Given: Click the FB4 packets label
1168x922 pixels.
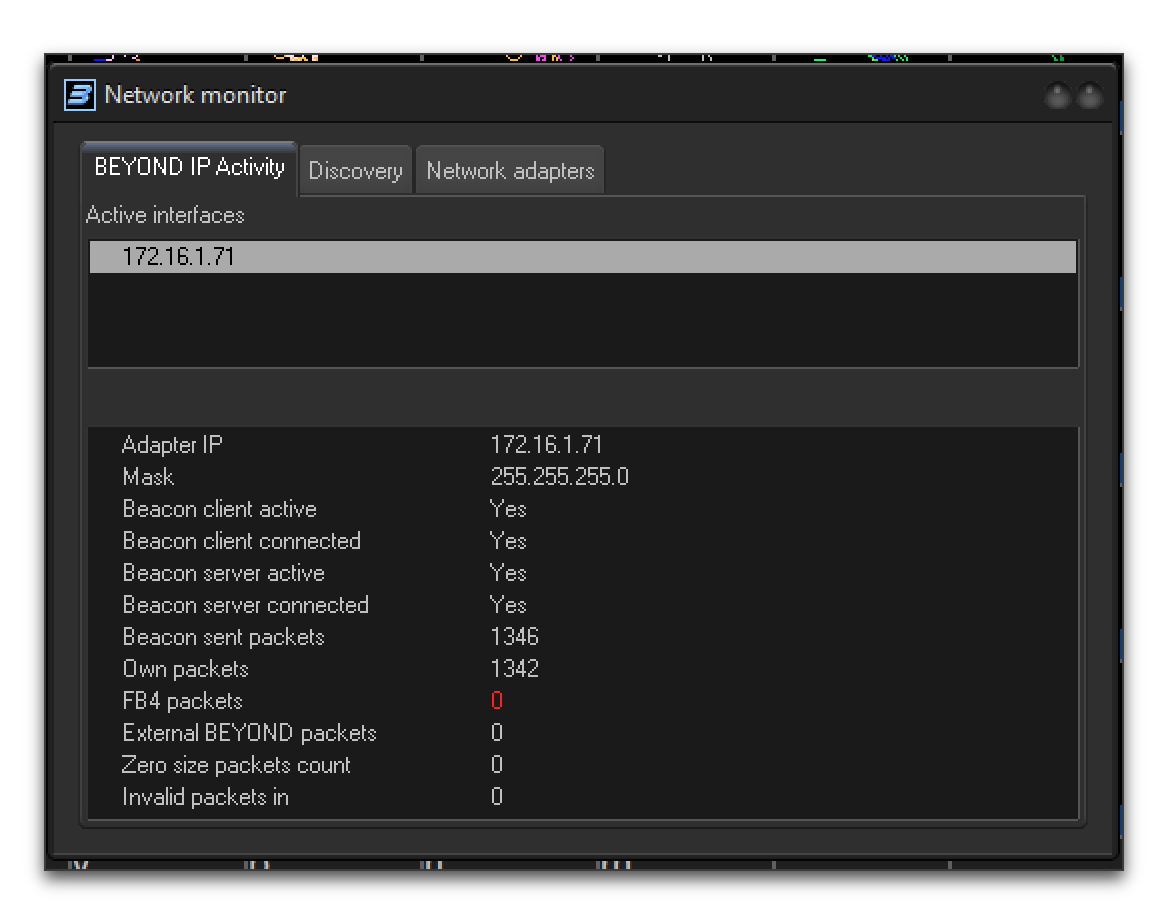Looking at the screenshot, I should point(182,701).
